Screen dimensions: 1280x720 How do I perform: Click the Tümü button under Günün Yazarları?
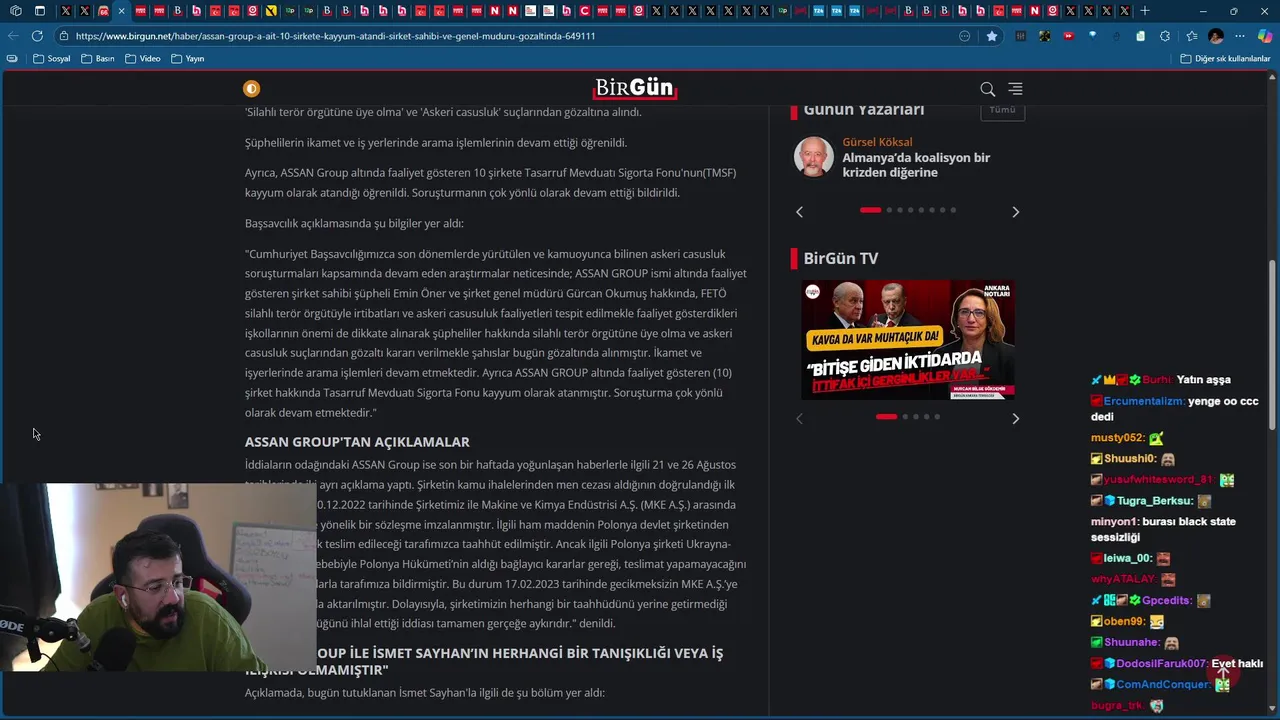click(x=1002, y=109)
